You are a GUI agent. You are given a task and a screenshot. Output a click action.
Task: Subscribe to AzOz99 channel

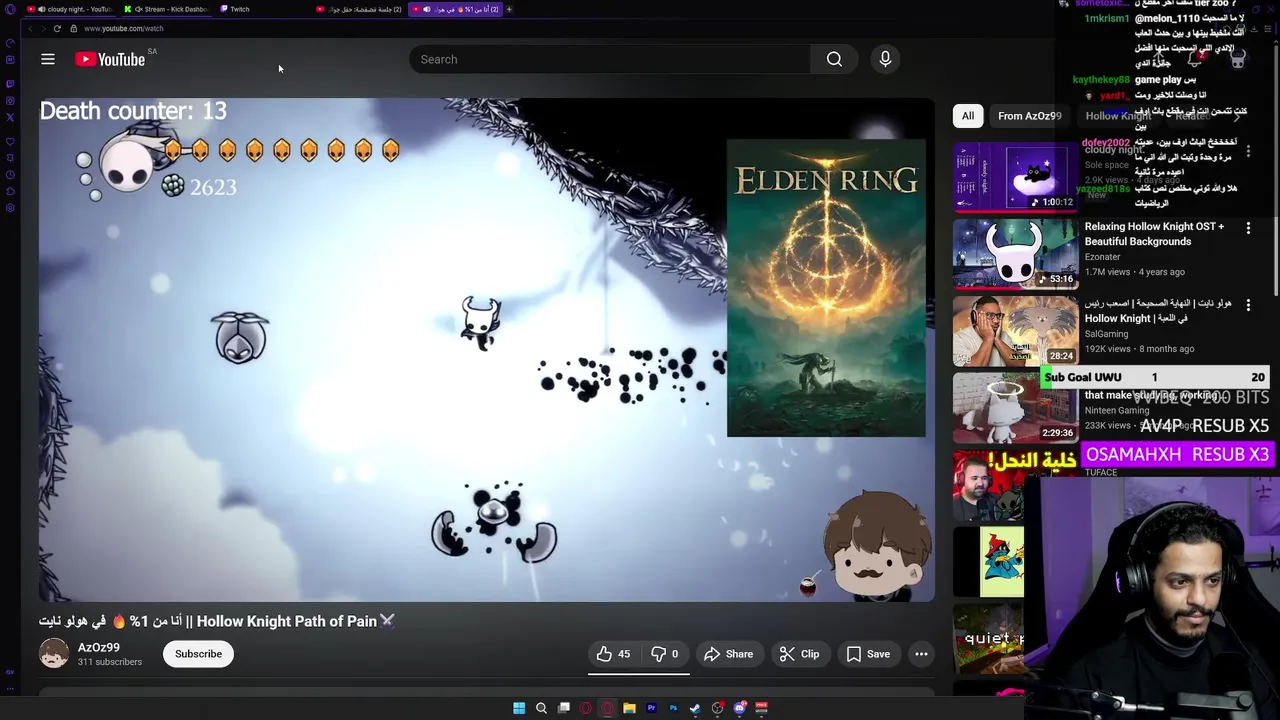pyautogui.click(x=198, y=654)
